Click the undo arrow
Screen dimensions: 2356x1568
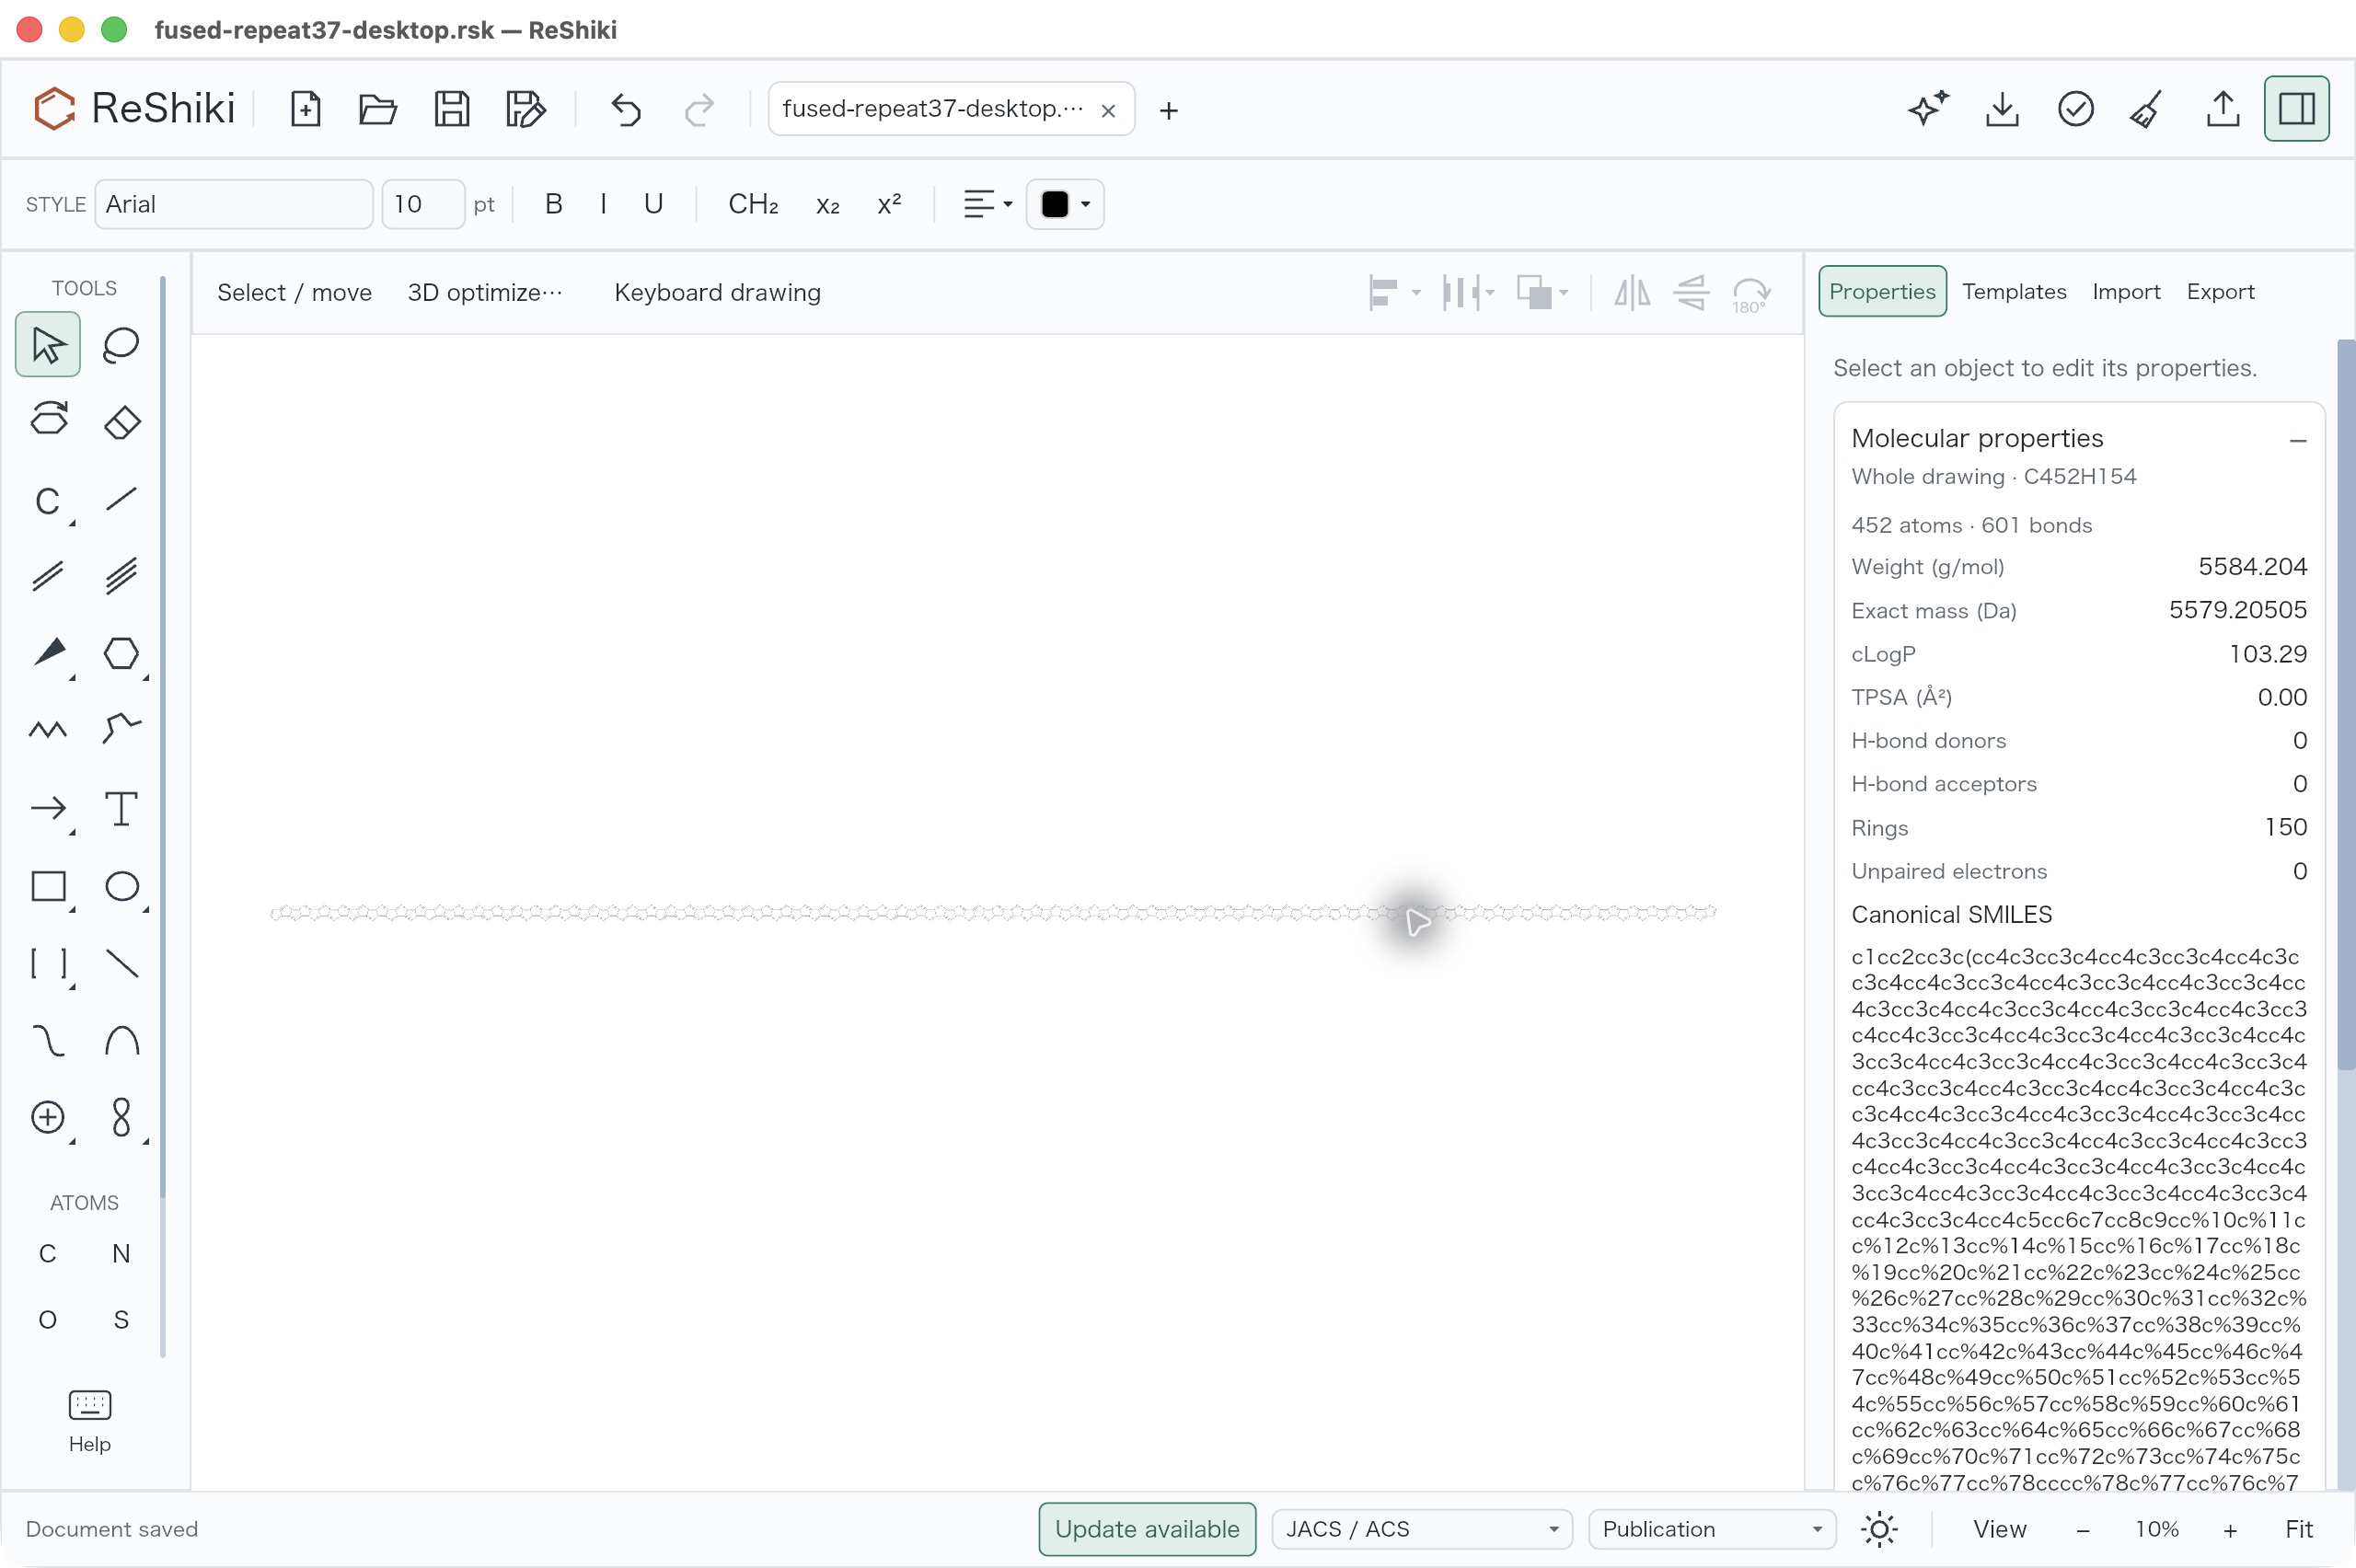point(626,109)
